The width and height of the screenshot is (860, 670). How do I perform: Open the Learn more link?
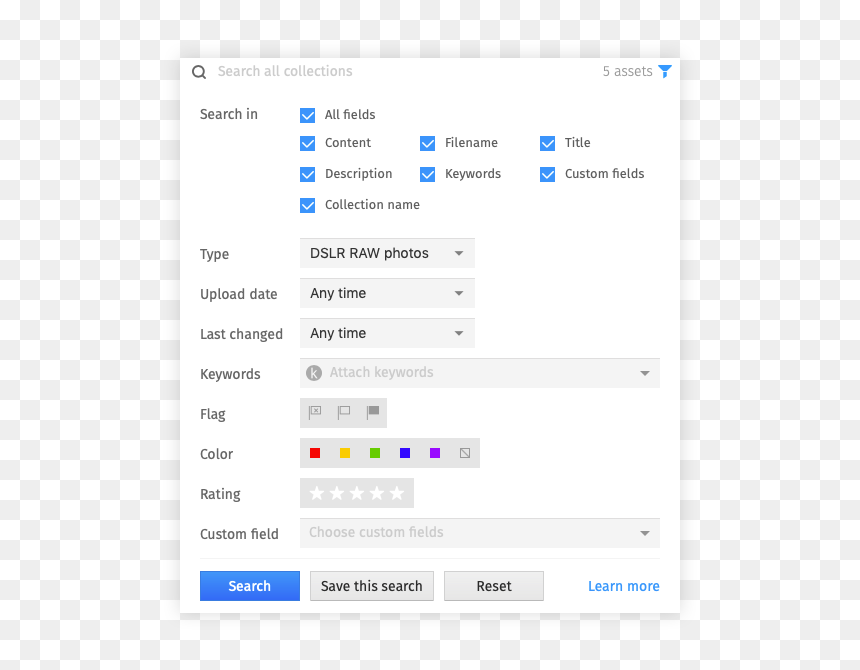coord(624,586)
